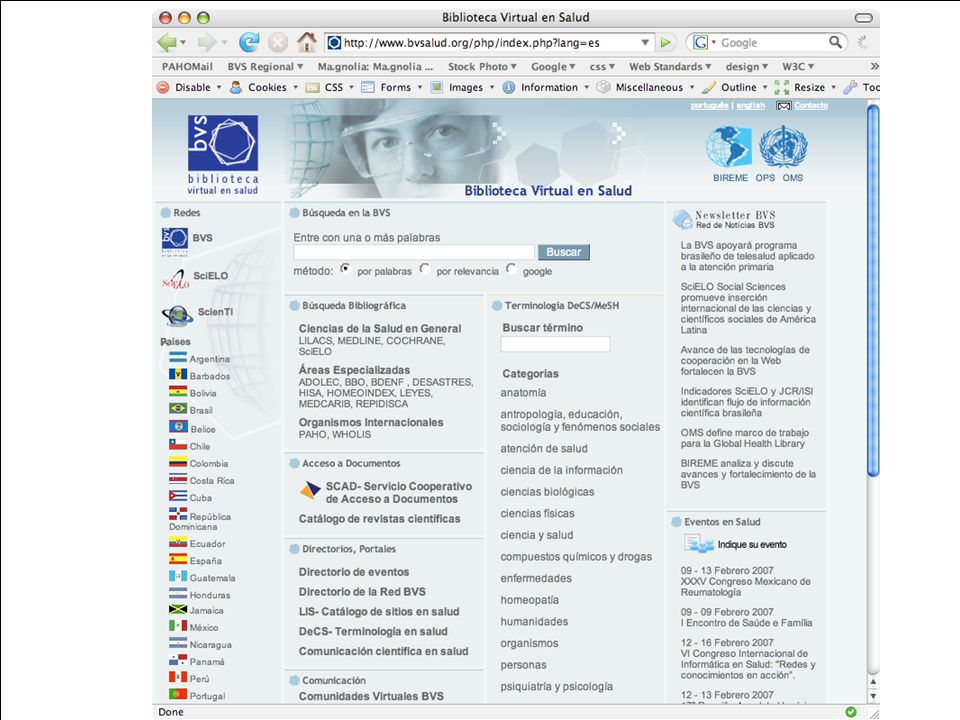Screen dimensions: 960x720
Task: Expand the W3C bookmarks folder
Action: pyautogui.click(x=798, y=66)
